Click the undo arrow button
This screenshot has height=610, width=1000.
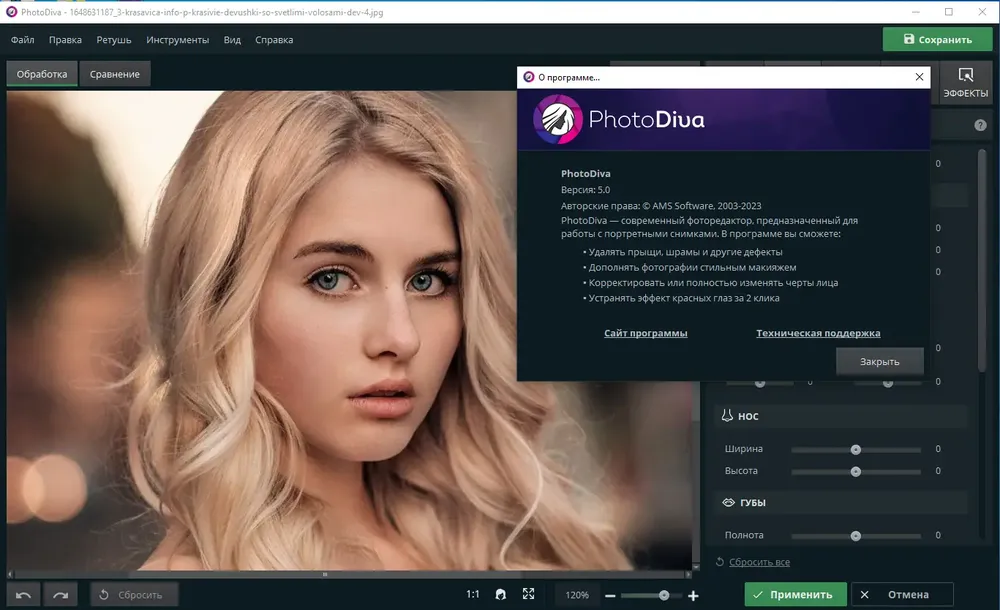tap(24, 595)
